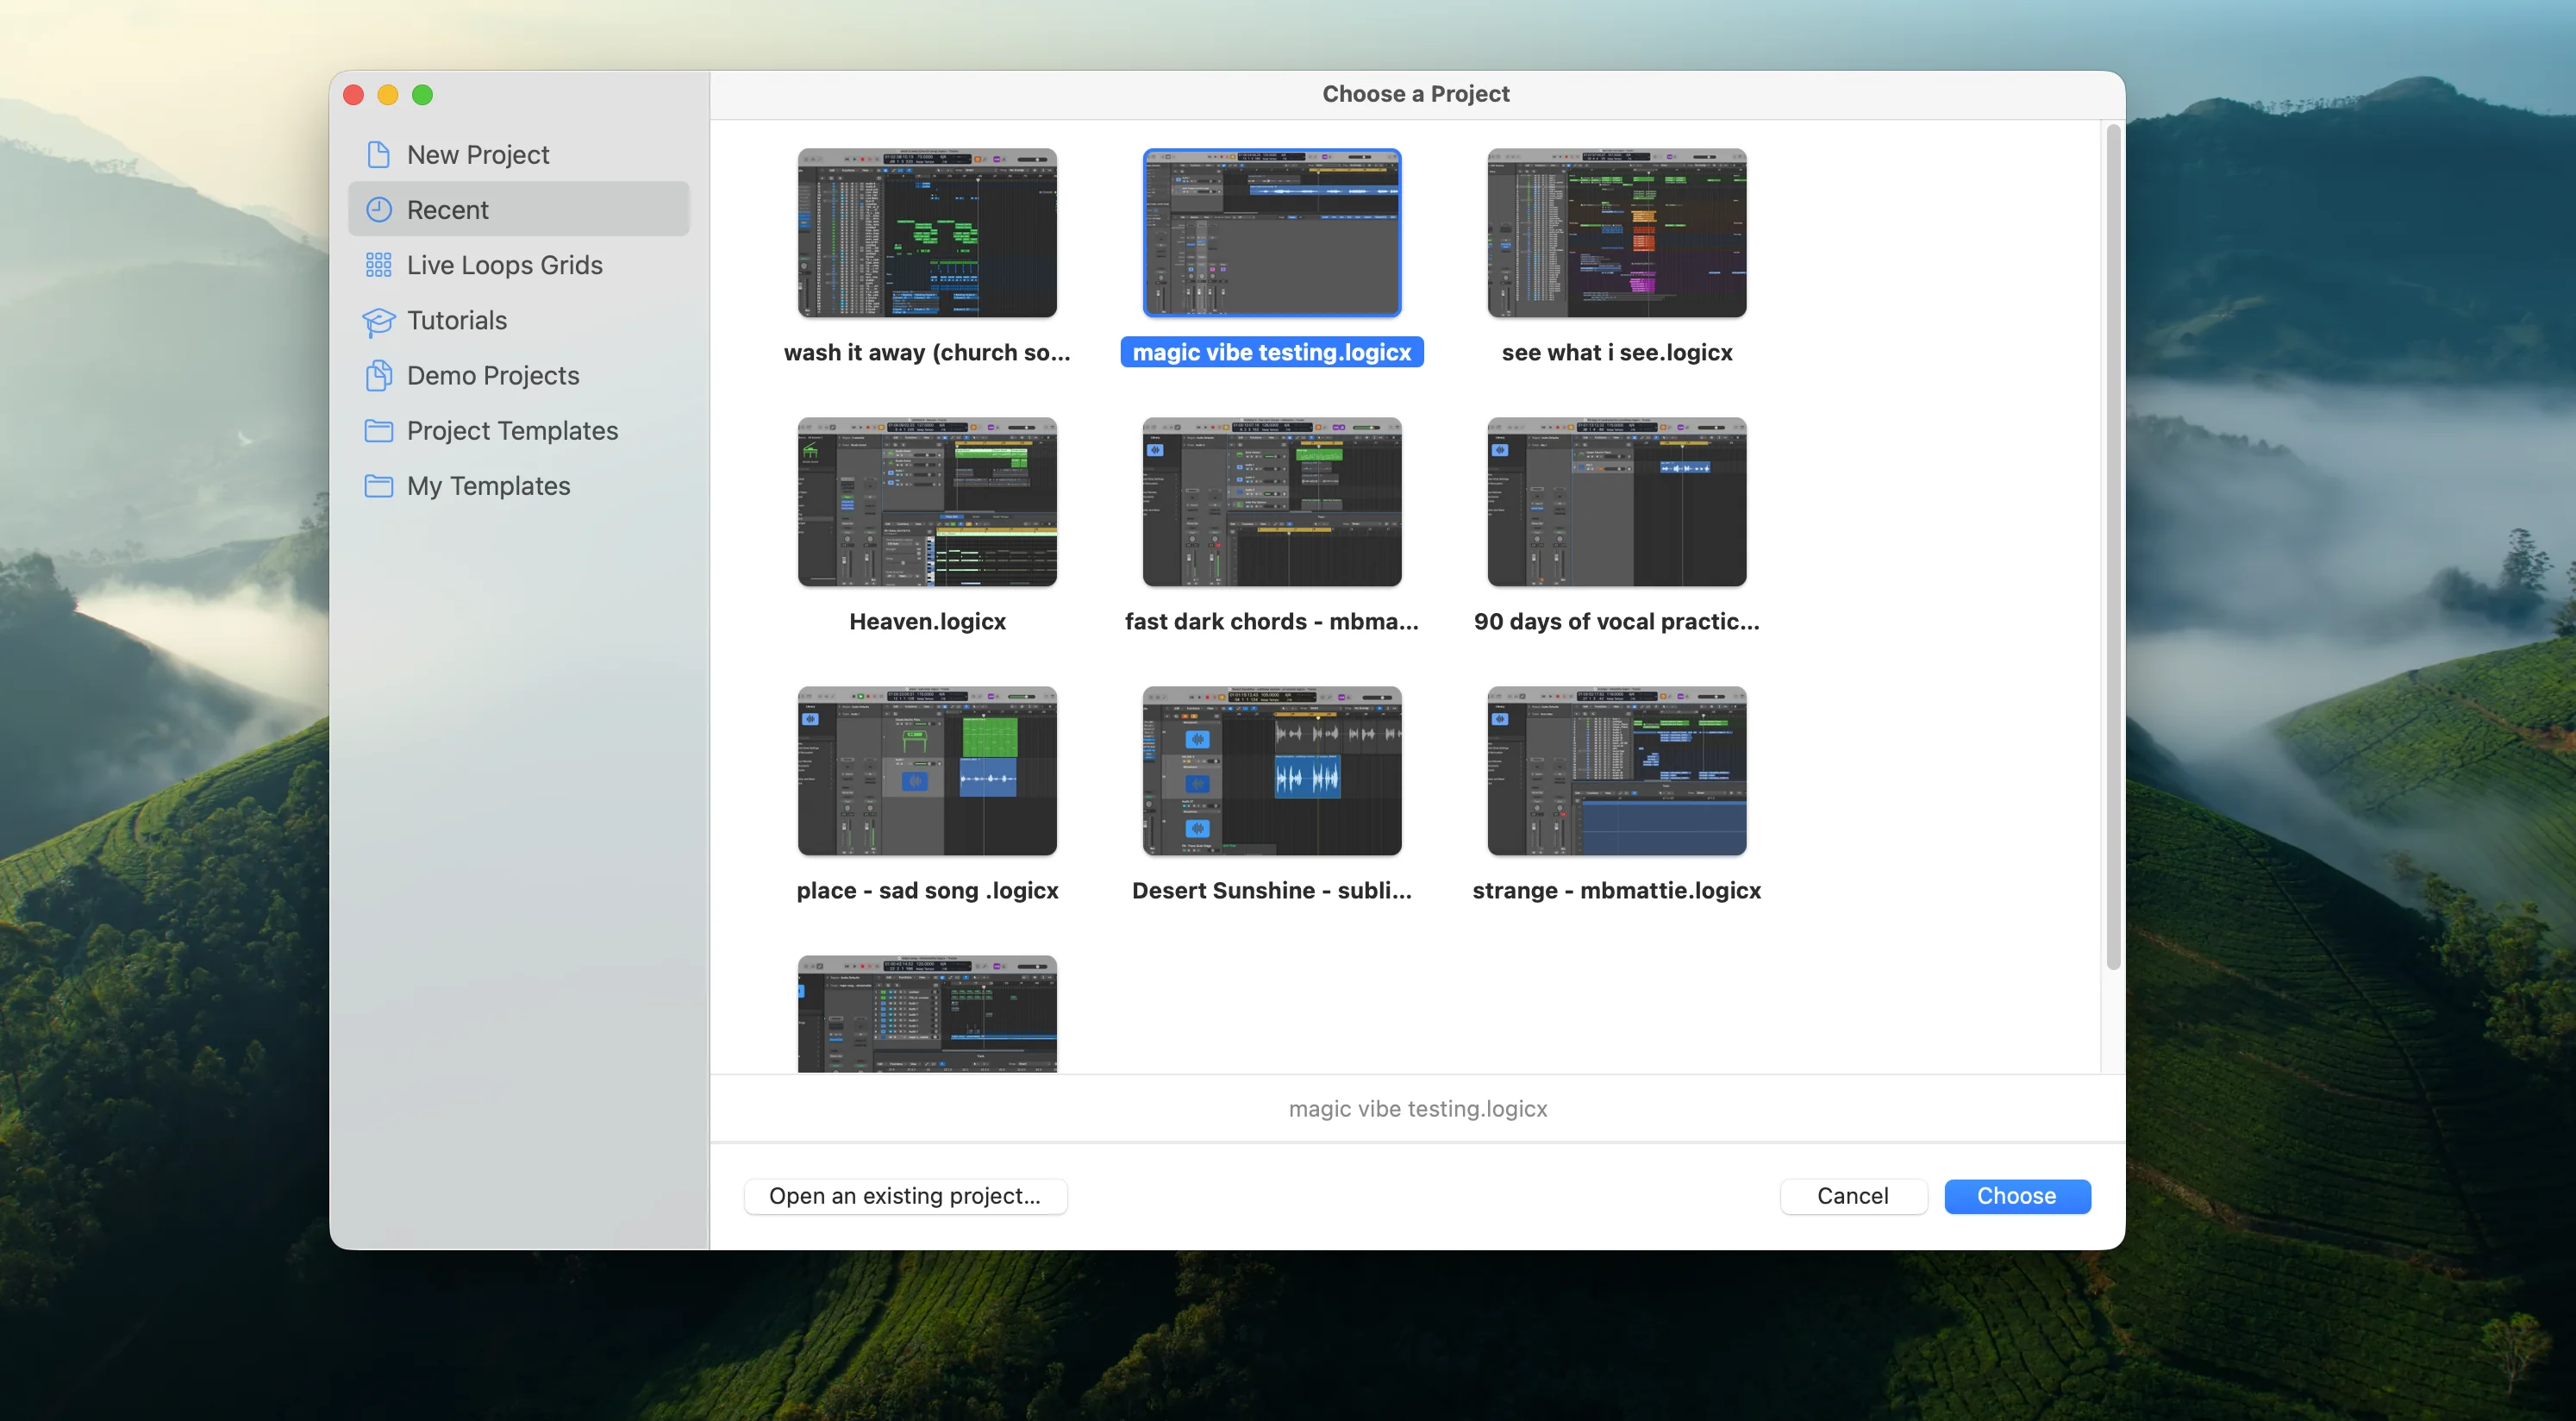
Task: Select fast dark chords project thumbnail
Action: (1272, 502)
